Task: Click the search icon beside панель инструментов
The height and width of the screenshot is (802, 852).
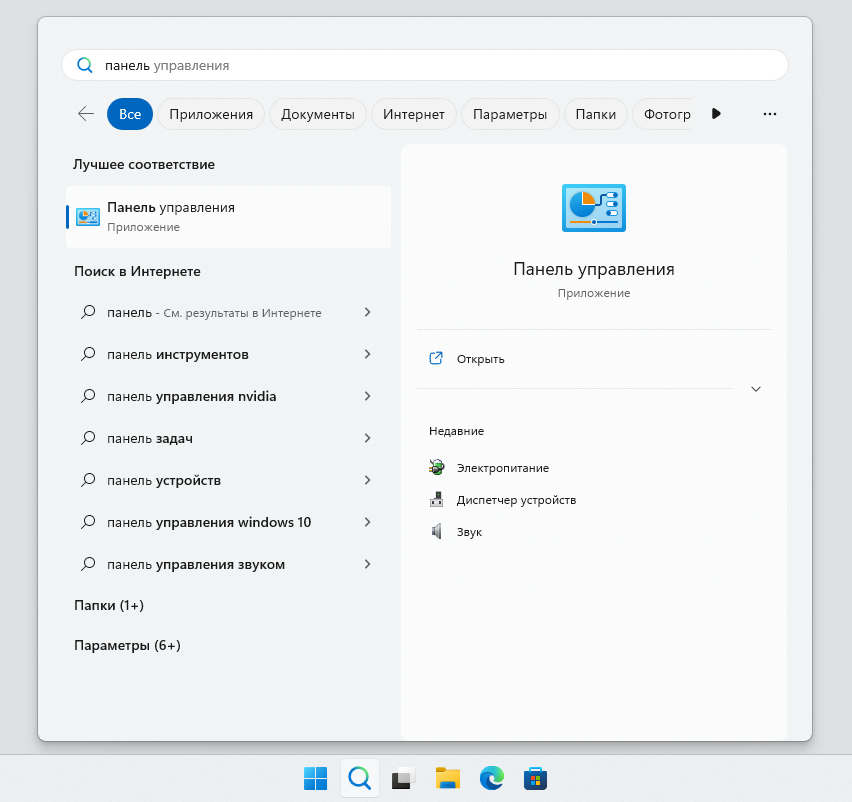Action: (88, 354)
